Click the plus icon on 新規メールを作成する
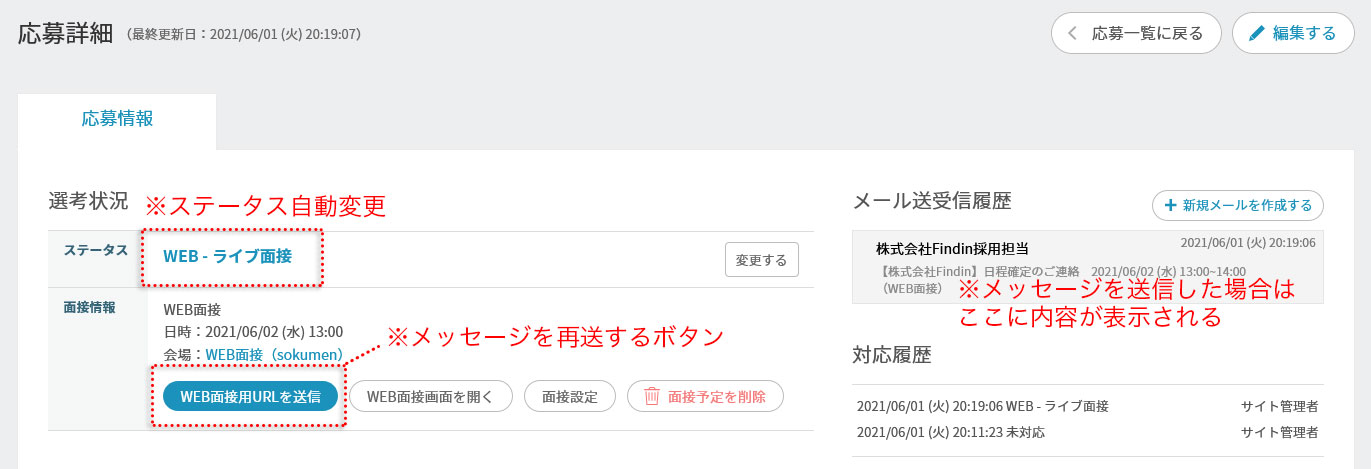 pos(1171,205)
